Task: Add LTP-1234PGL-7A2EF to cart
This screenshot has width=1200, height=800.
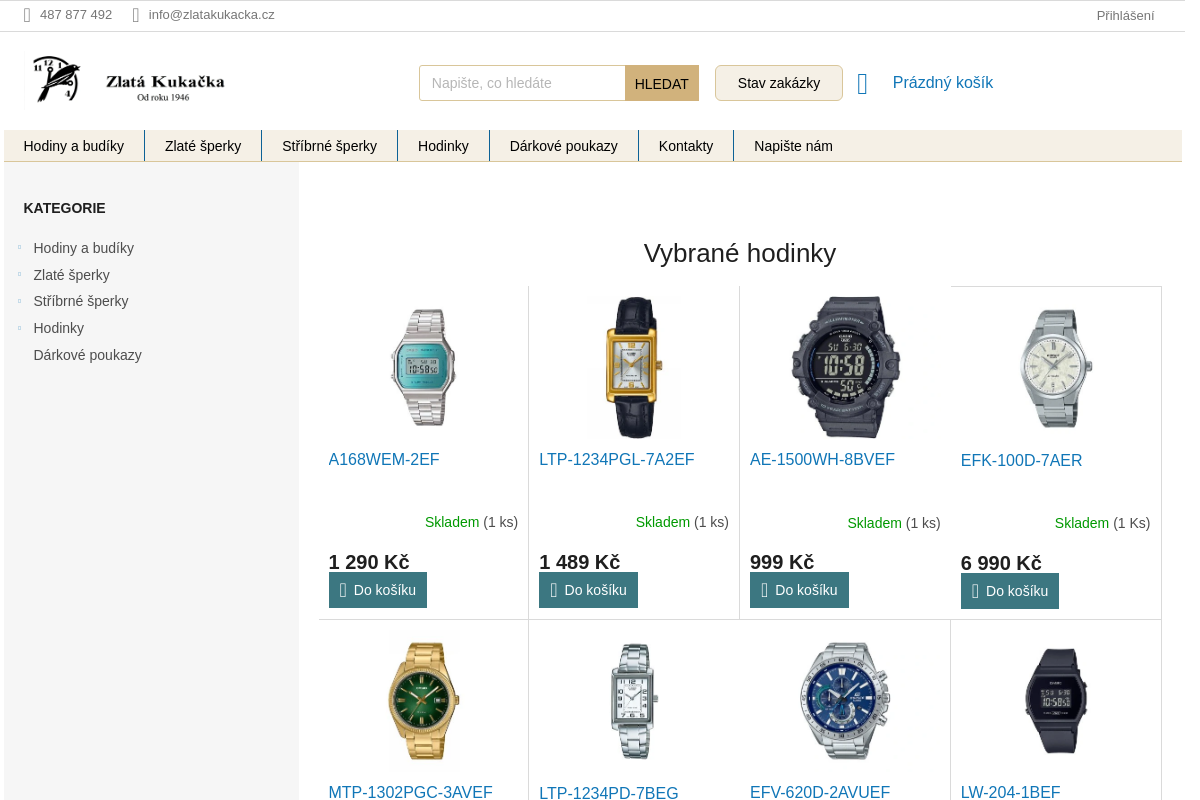Action: click(x=588, y=590)
